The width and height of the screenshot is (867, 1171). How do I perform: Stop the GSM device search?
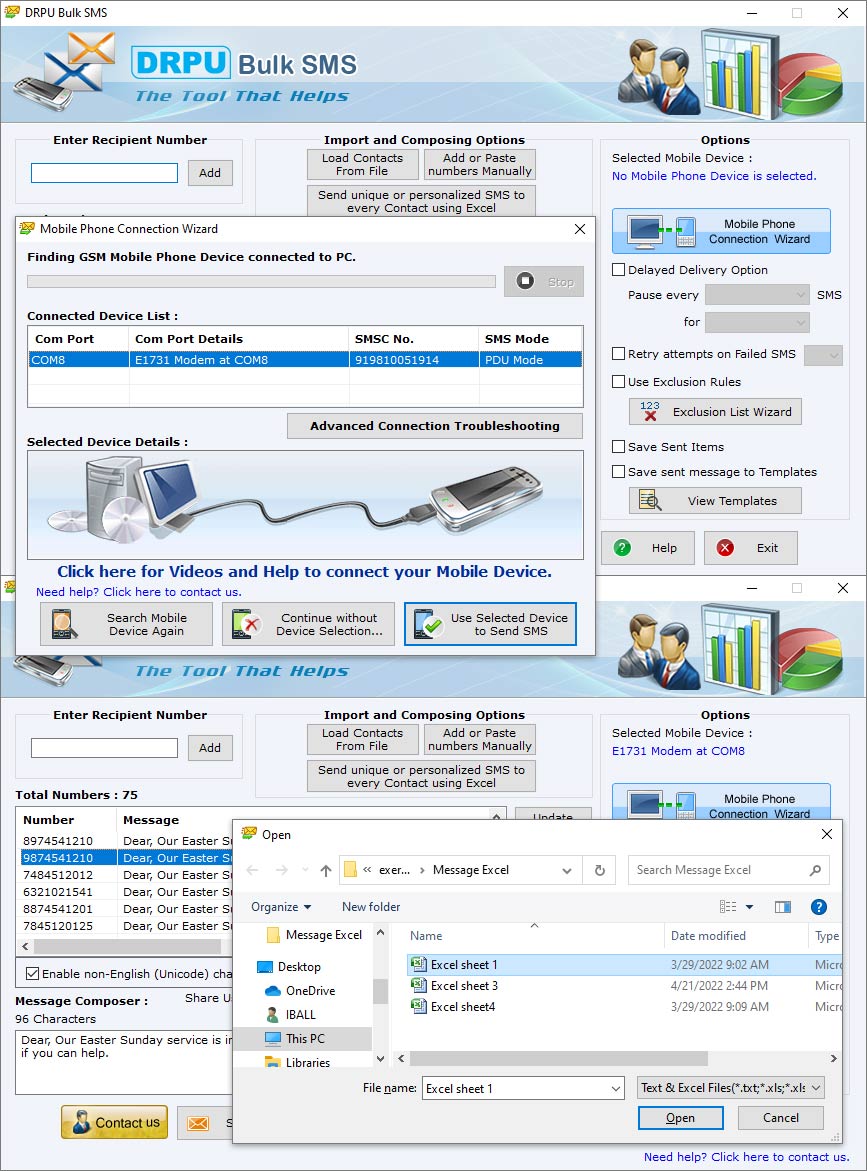coord(543,281)
